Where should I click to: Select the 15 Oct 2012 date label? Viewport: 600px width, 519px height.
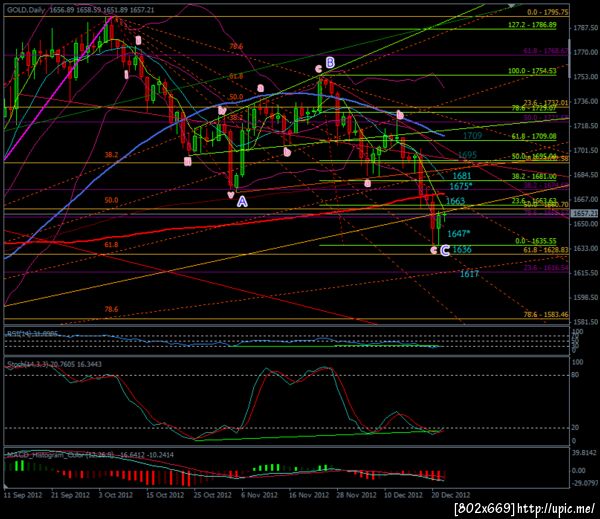tap(165, 495)
